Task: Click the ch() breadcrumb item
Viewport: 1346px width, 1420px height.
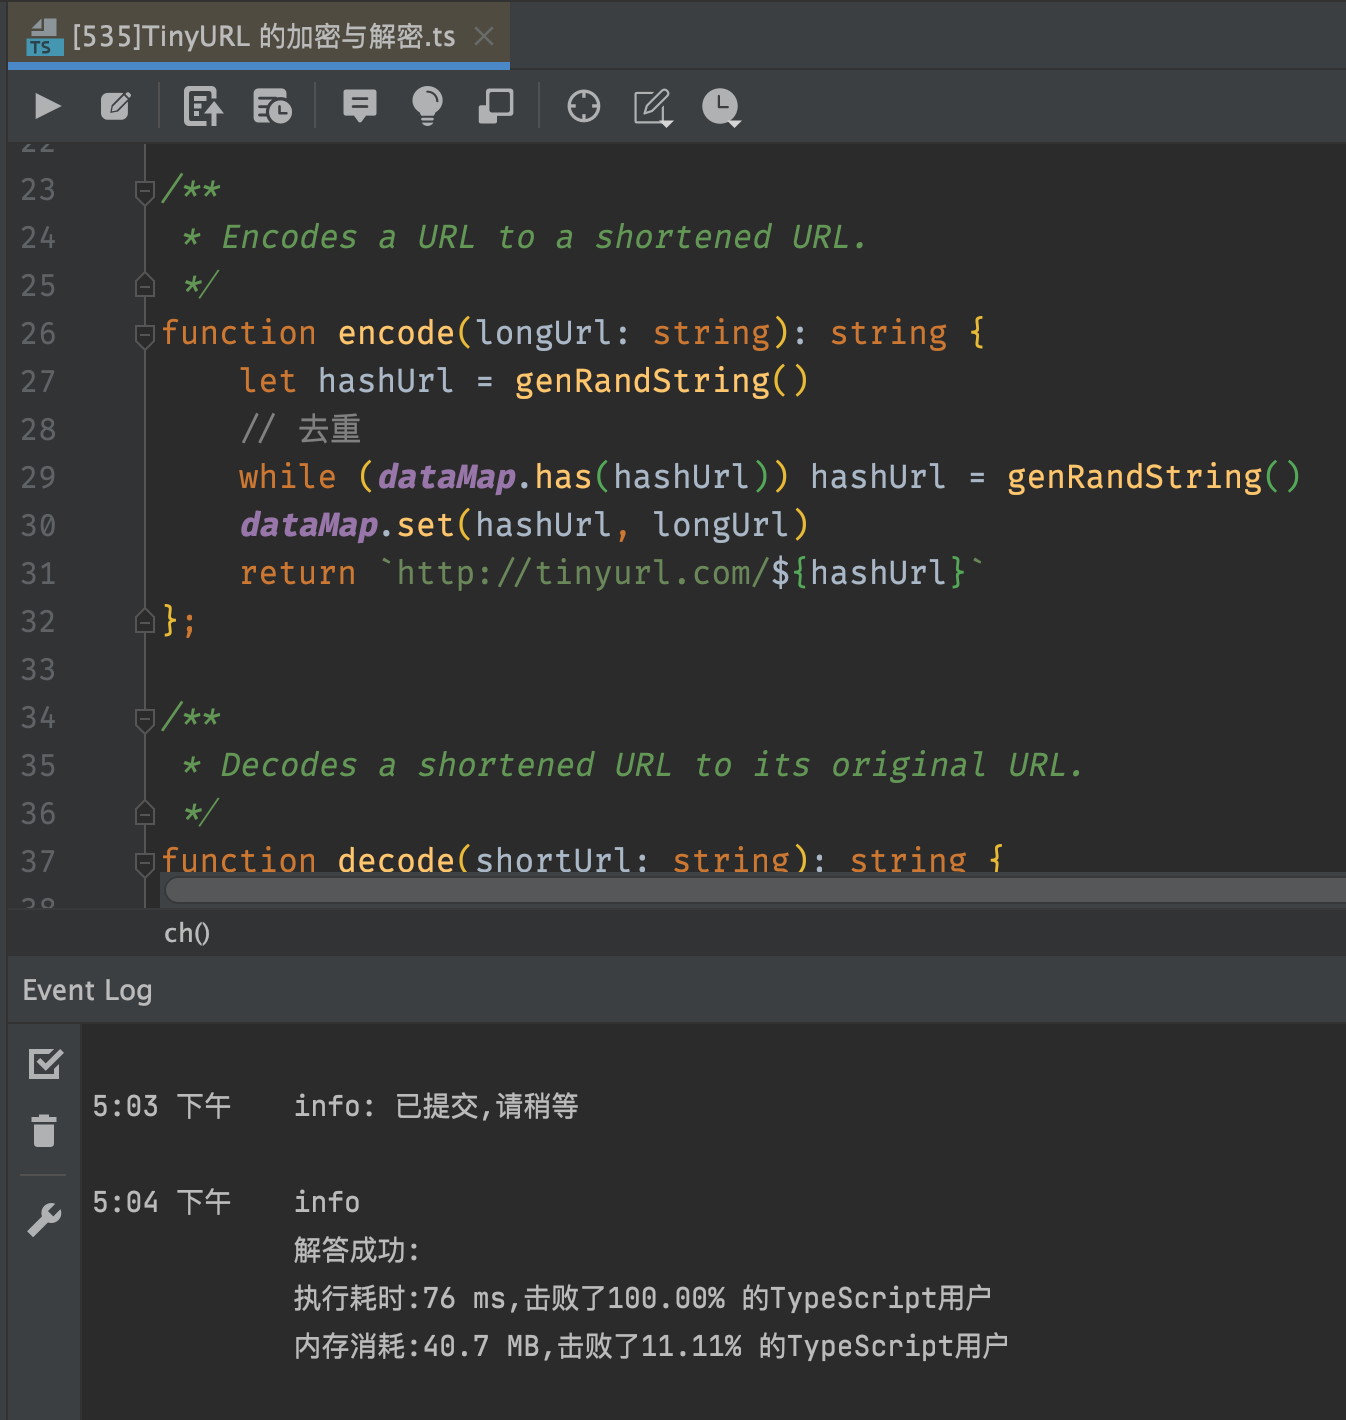Action: 187,933
